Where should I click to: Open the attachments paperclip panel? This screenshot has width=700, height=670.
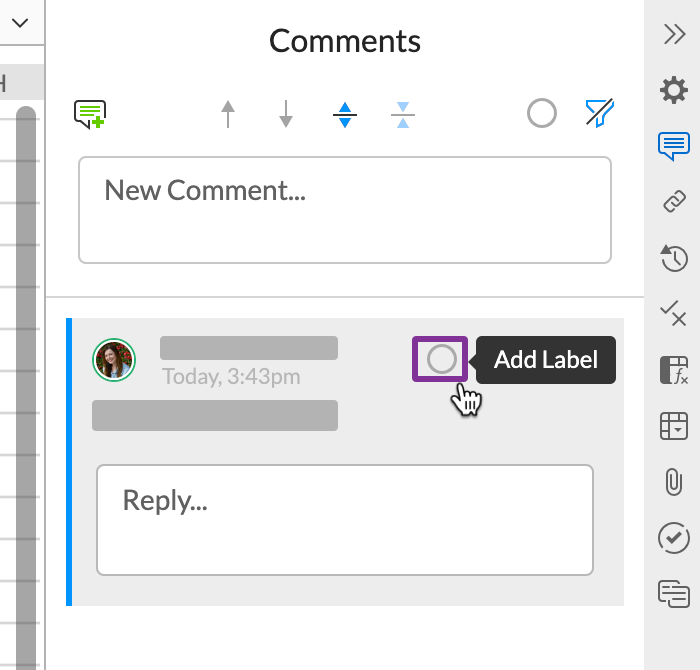point(674,482)
